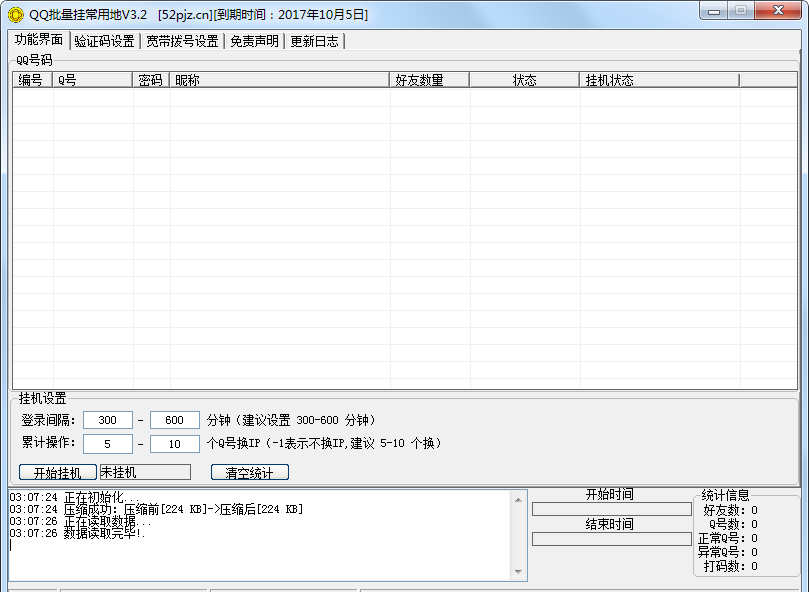Edit 累计操作 minimum field 5

click(108, 444)
